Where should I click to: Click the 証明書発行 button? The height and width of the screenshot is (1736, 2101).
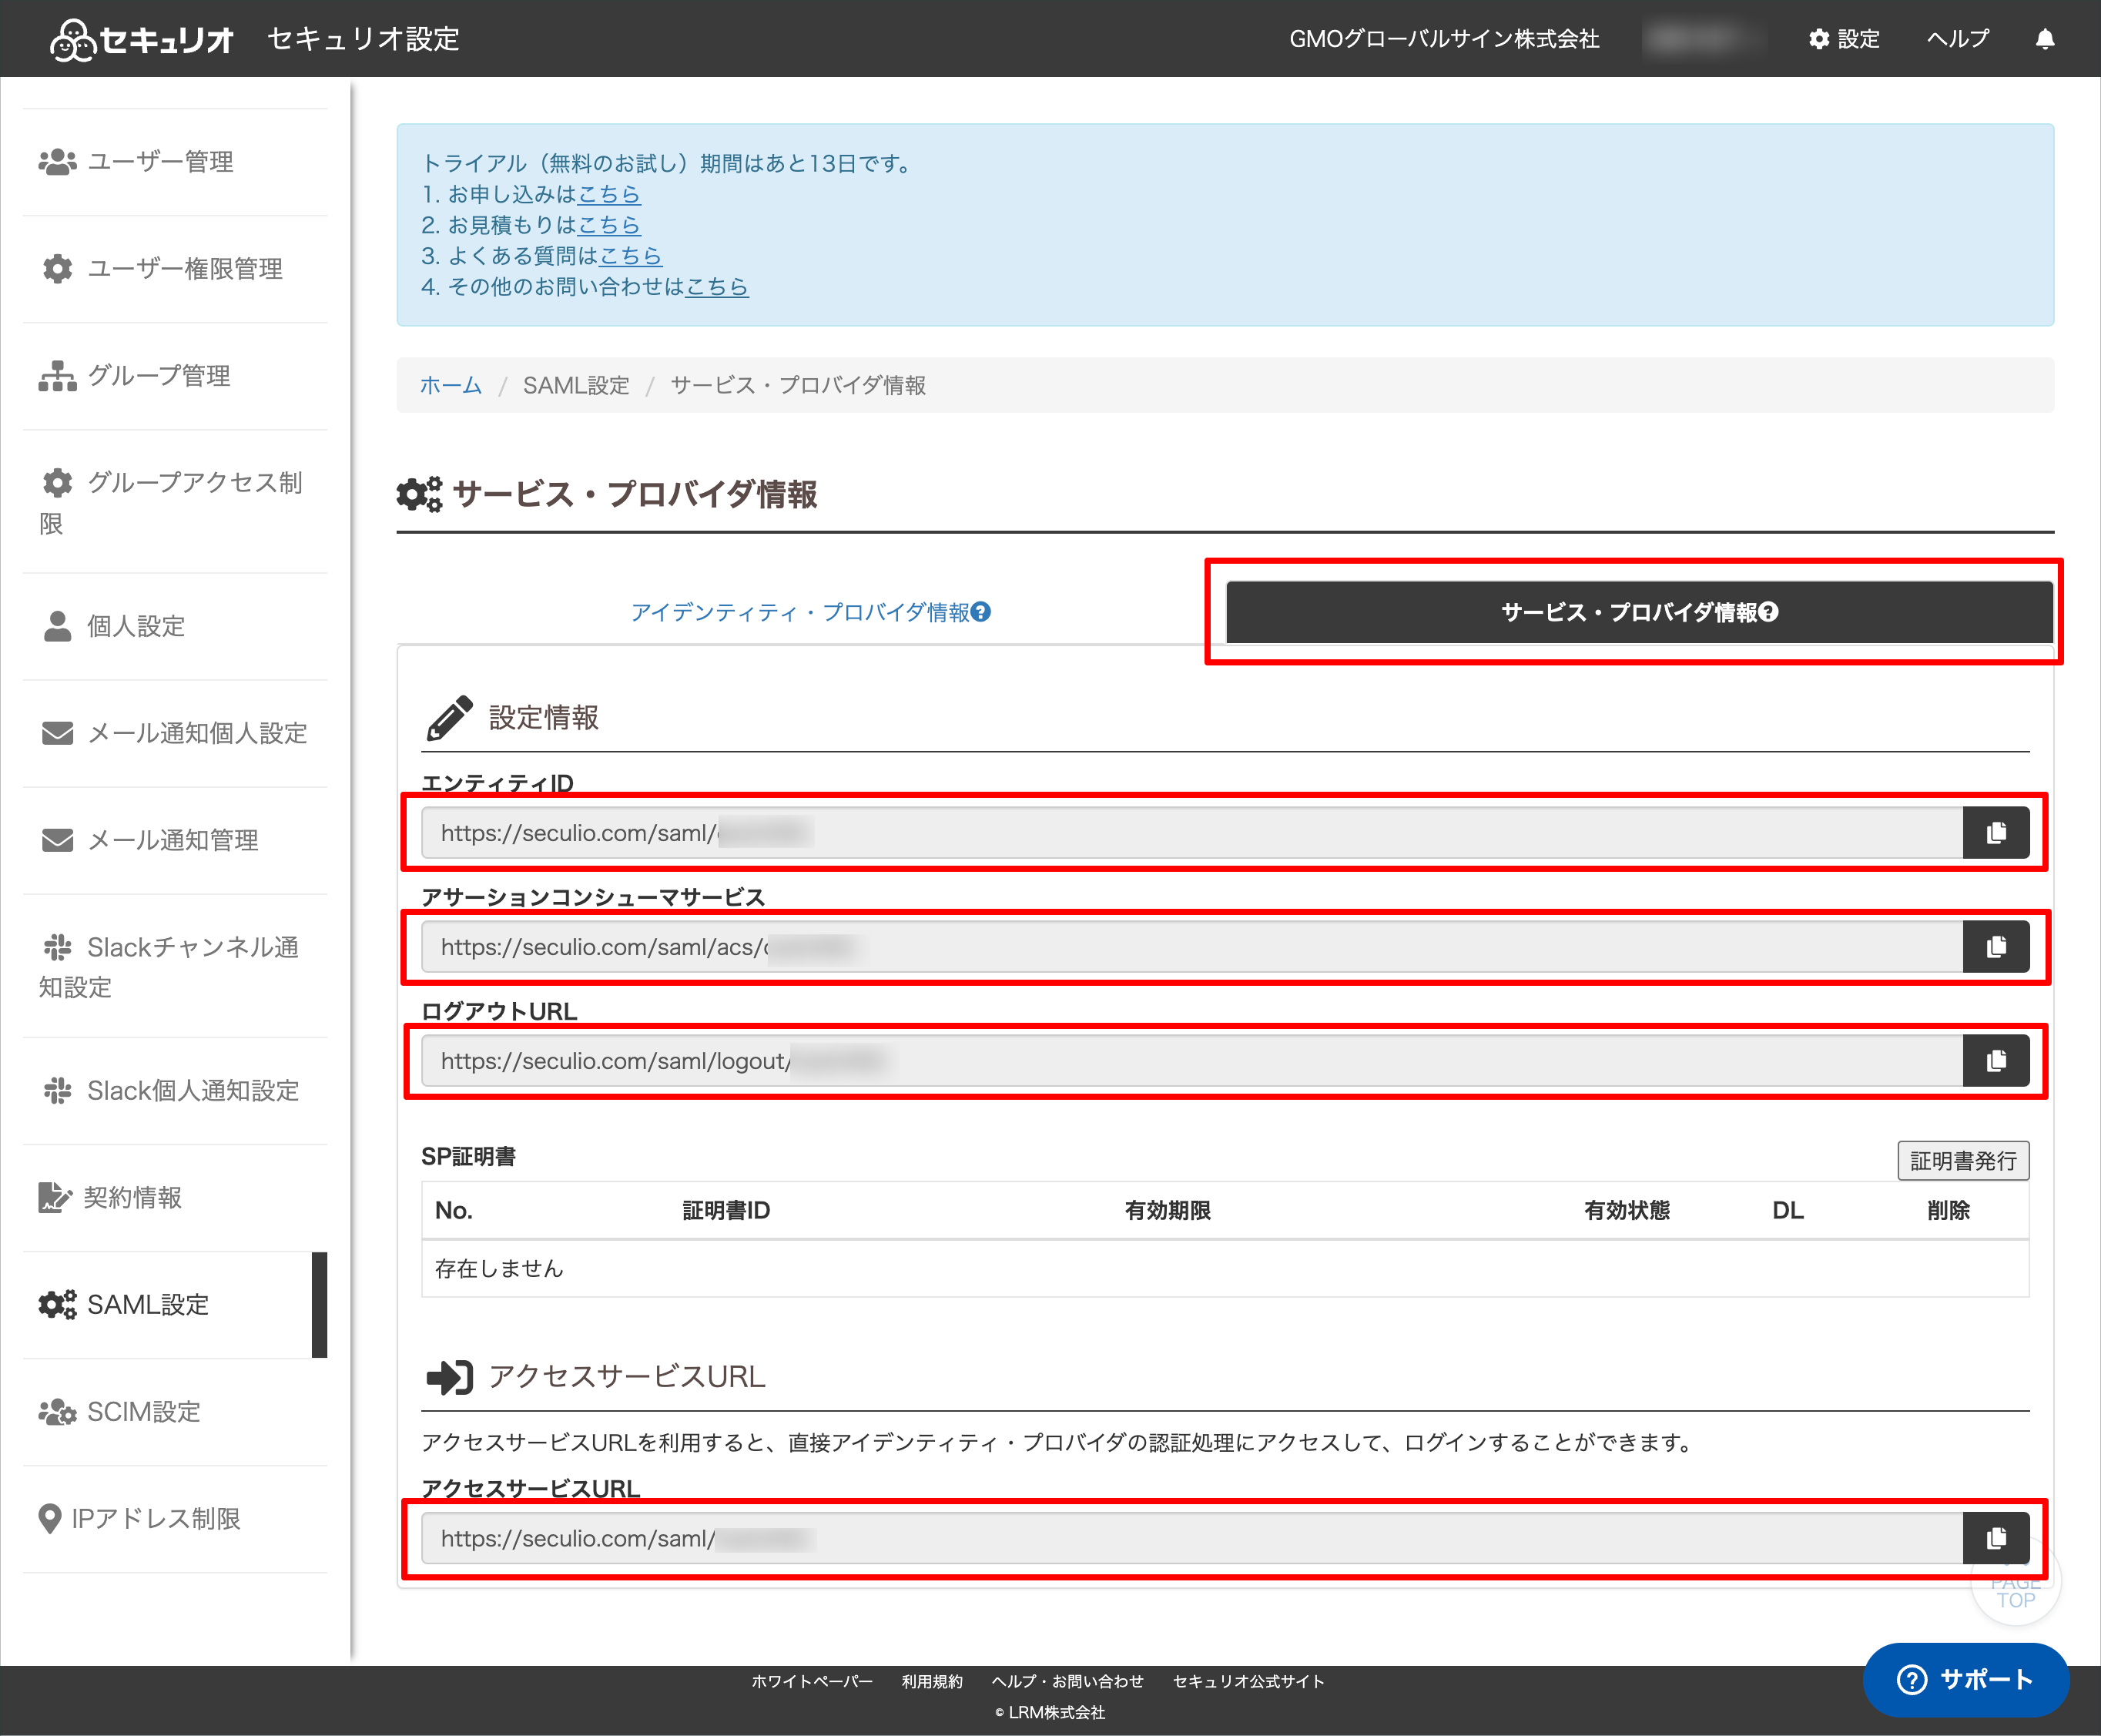[1963, 1160]
